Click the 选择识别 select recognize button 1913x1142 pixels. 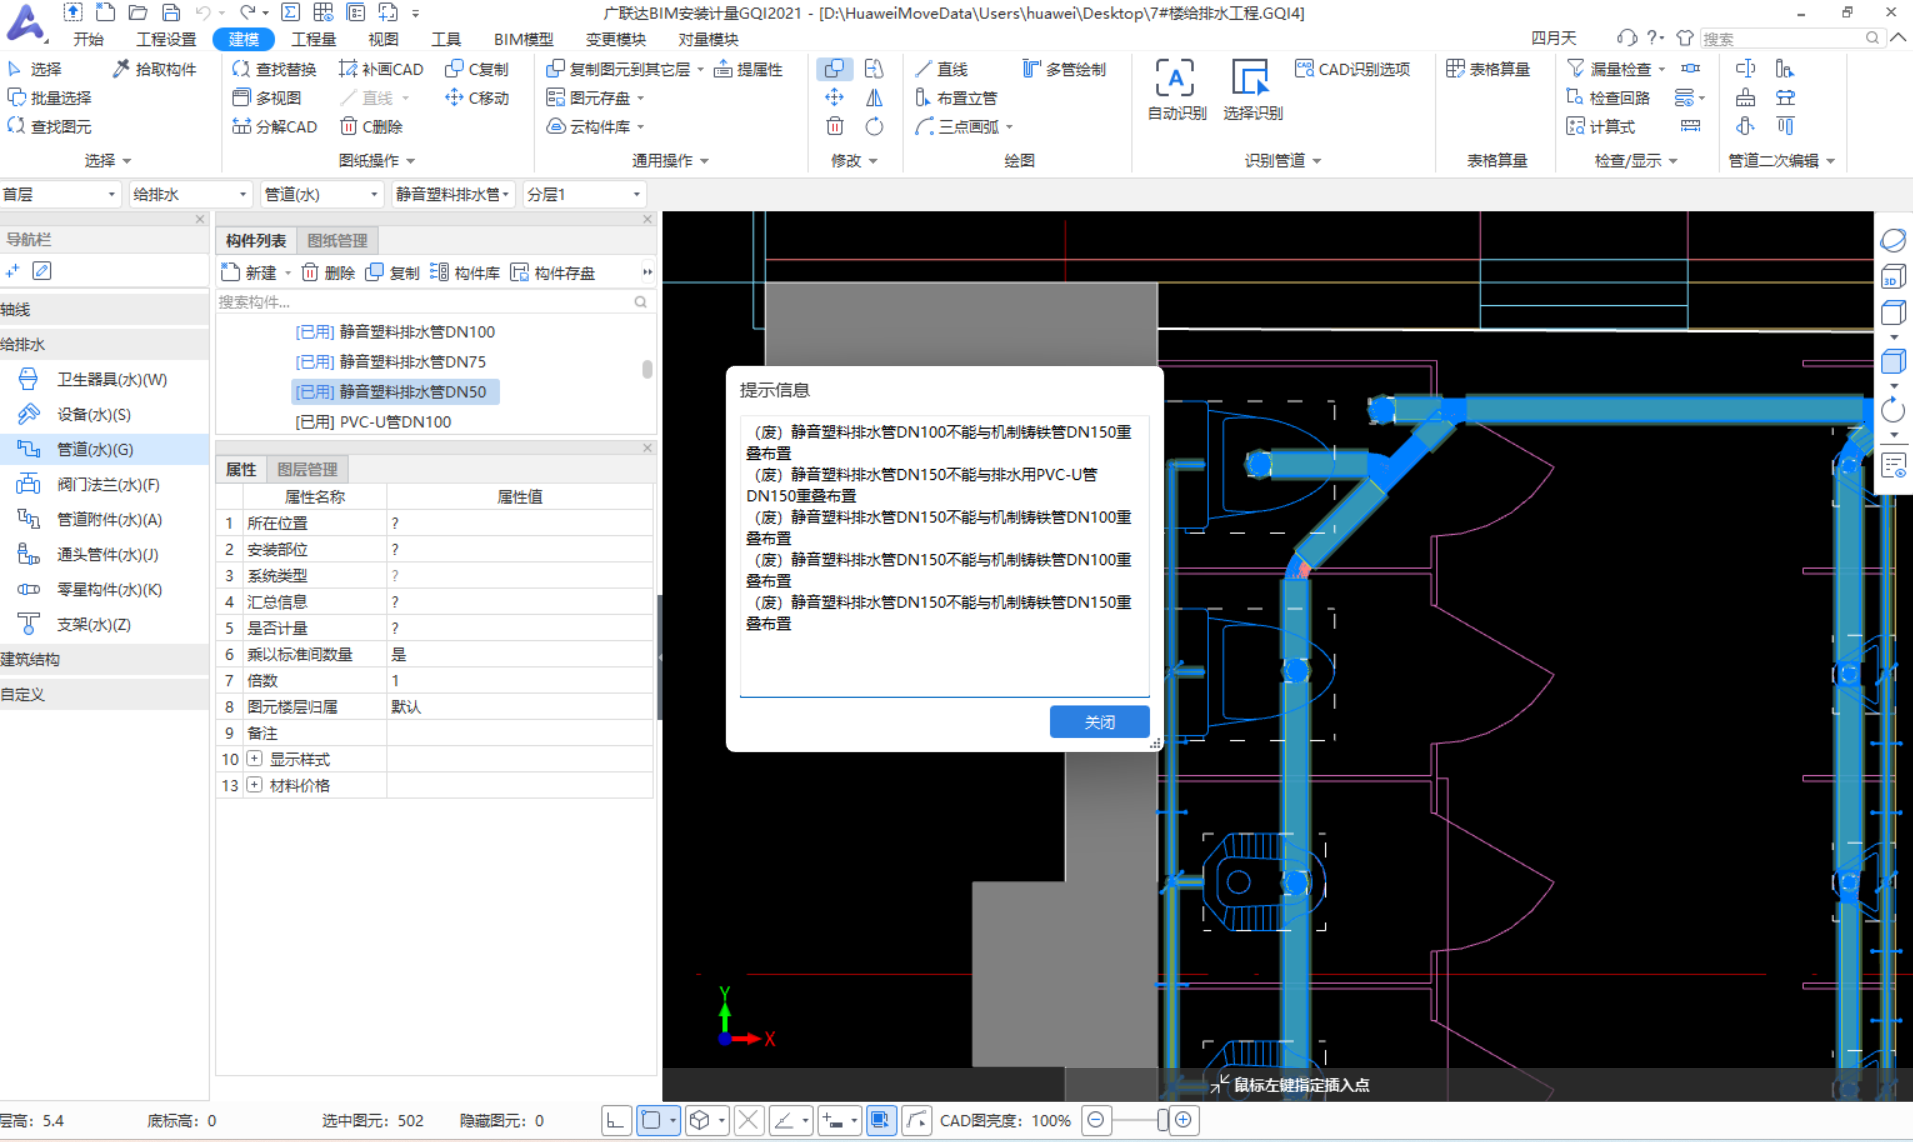tap(1252, 90)
